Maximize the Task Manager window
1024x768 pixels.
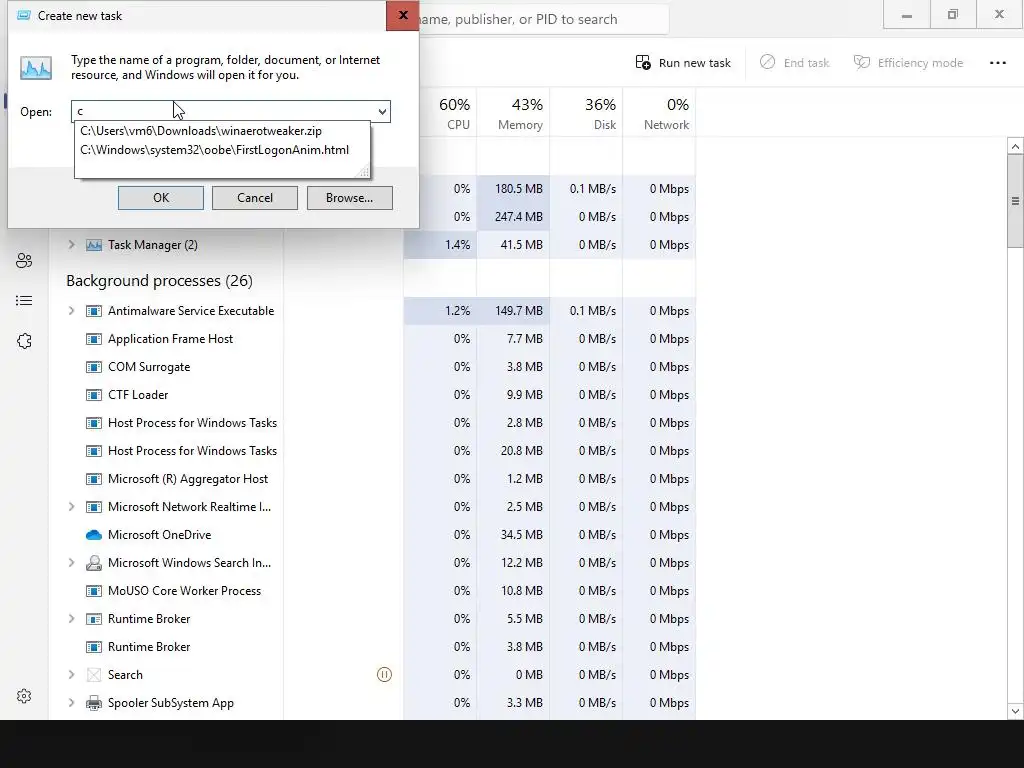click(953, 14)
